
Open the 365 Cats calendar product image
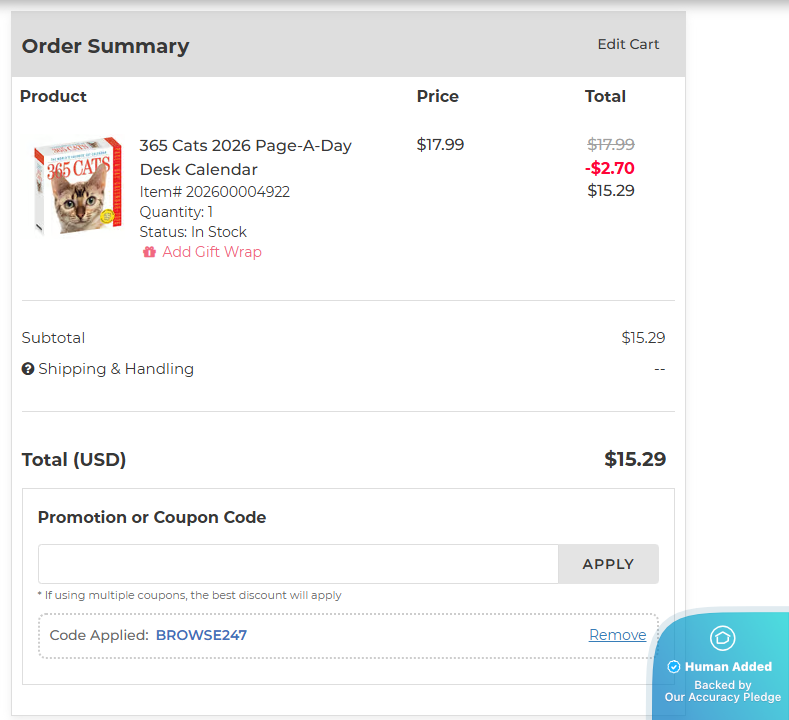tap(78, 187)
